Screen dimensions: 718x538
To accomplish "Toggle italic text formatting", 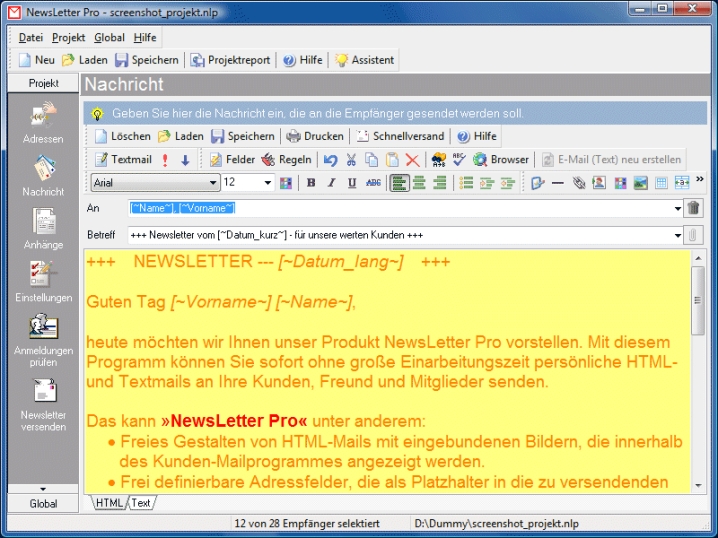I will [331, 183].
